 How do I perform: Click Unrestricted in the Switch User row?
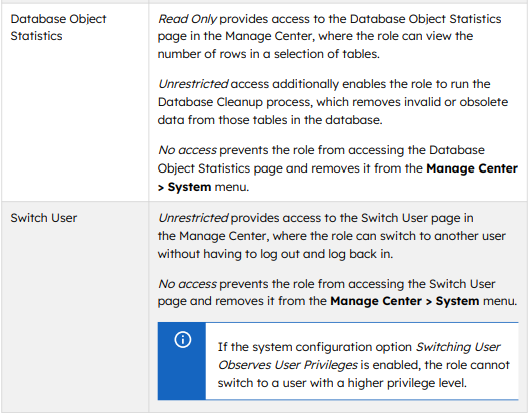tap(193, 218)
